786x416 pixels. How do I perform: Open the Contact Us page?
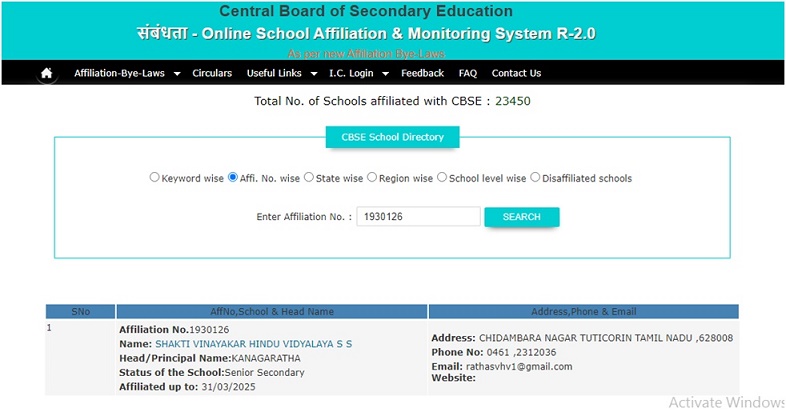(x=516, y=73)
